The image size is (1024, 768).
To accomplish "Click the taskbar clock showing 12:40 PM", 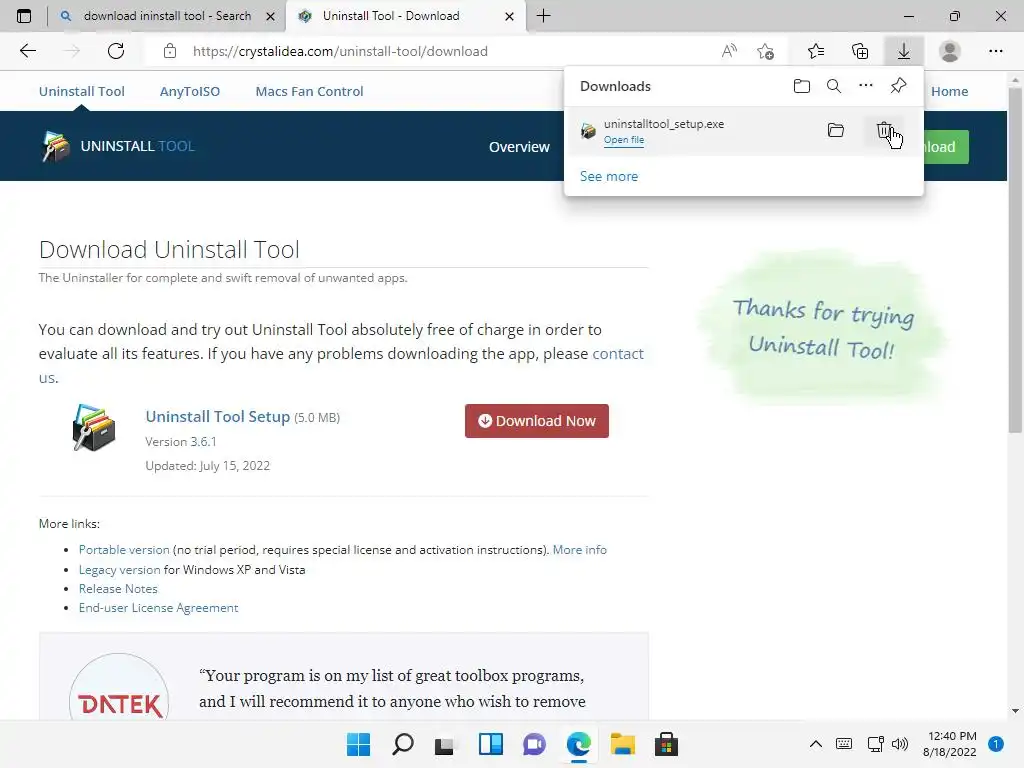I will pos(950,744).
